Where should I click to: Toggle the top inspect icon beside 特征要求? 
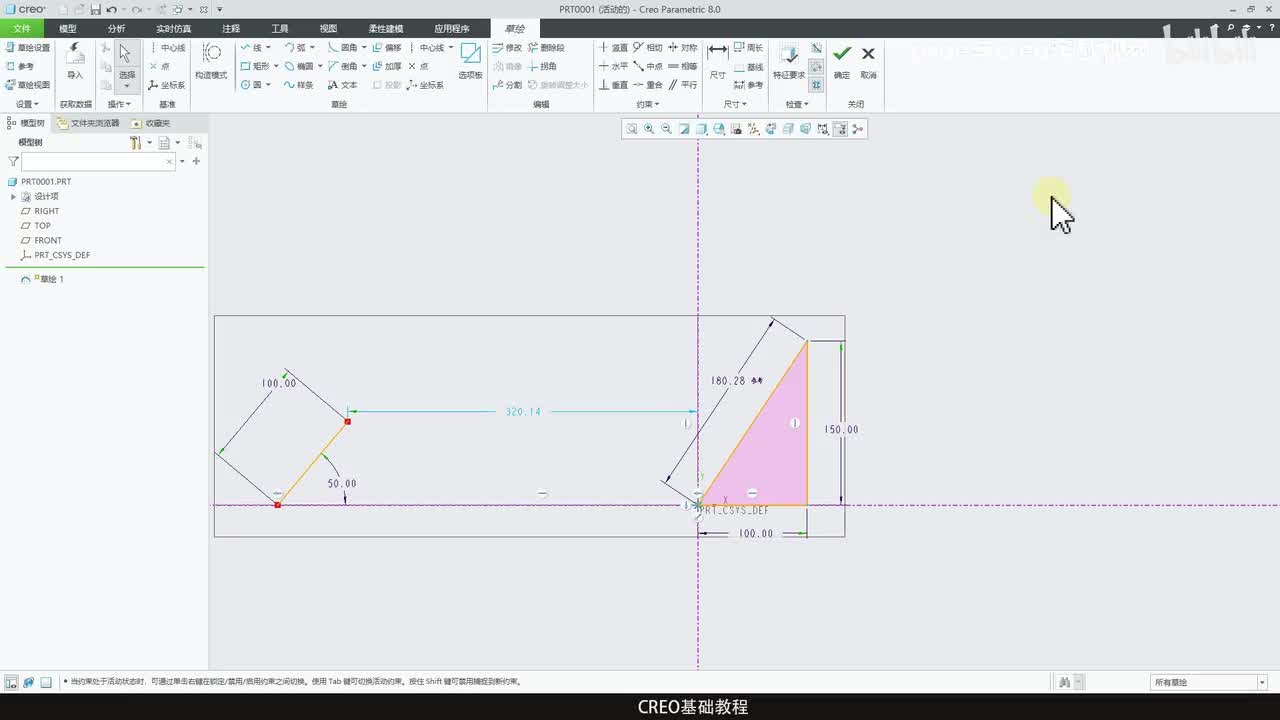coord(817,48)
